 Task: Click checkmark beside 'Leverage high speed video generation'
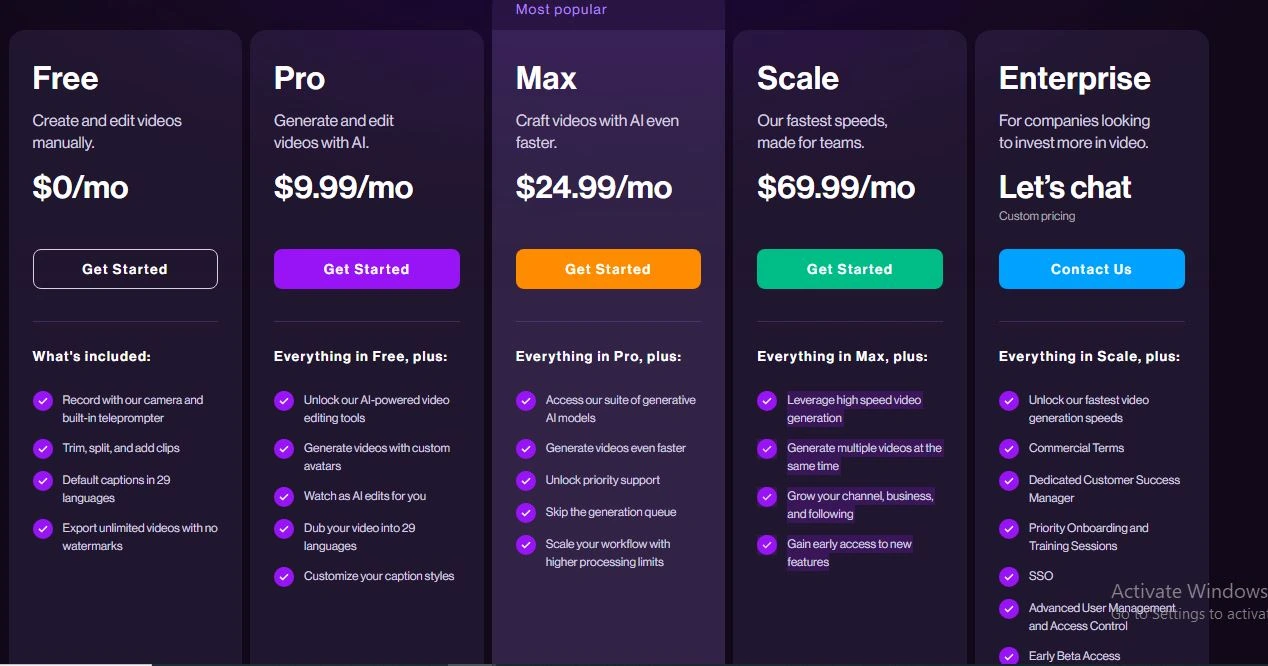[x=767, y=401]
